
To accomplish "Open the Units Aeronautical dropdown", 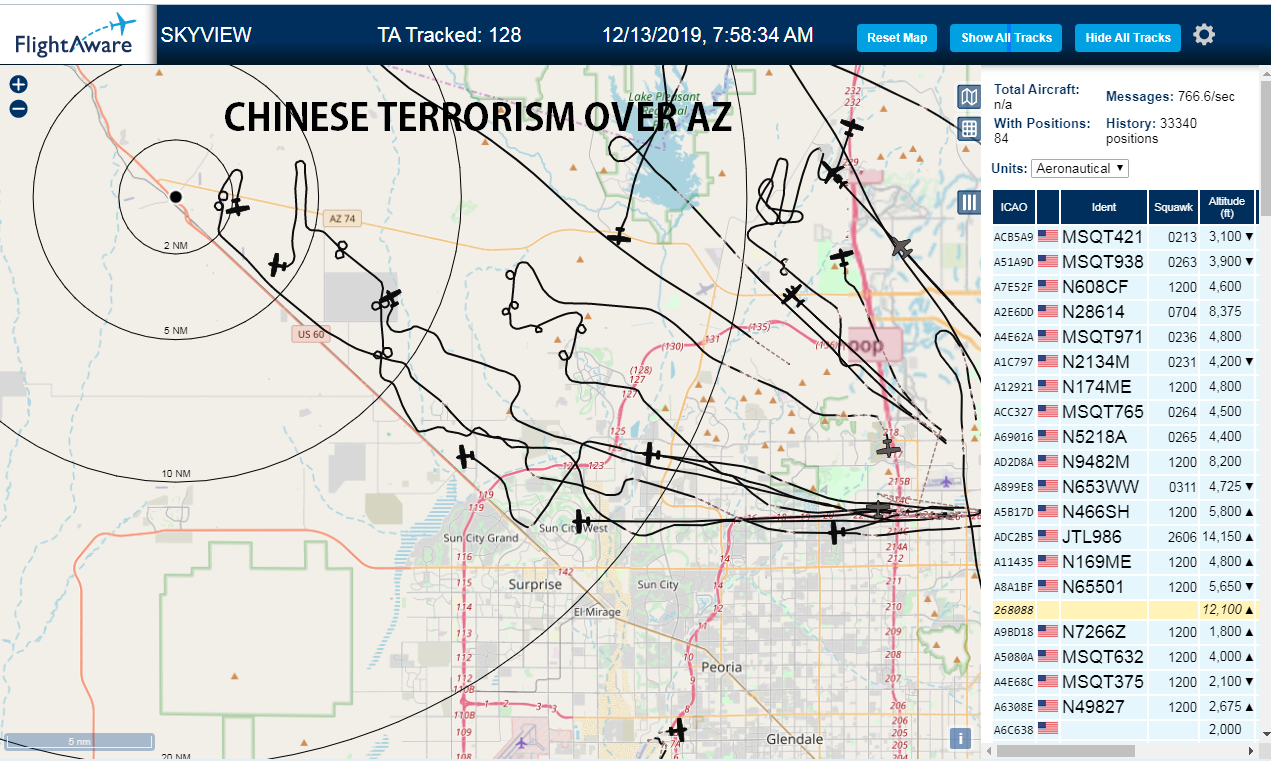I will click(1080, 168).
